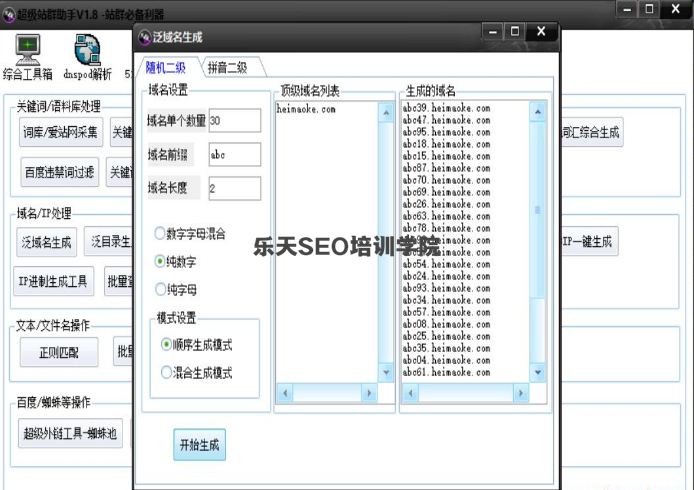This screenshot has height=490, width=694.
Task: Select abc93.heimaoke.com in generated list
Action: point(447,288)
